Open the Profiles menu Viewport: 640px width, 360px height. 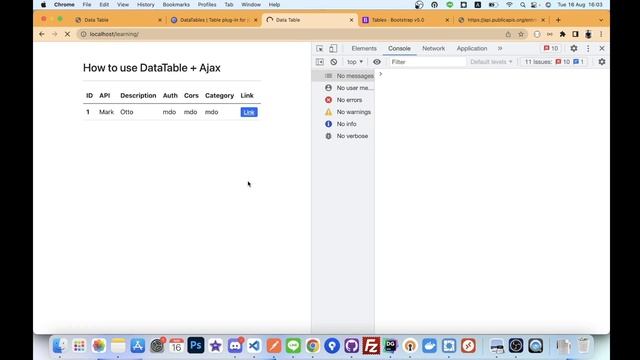(x=207, y=5)
